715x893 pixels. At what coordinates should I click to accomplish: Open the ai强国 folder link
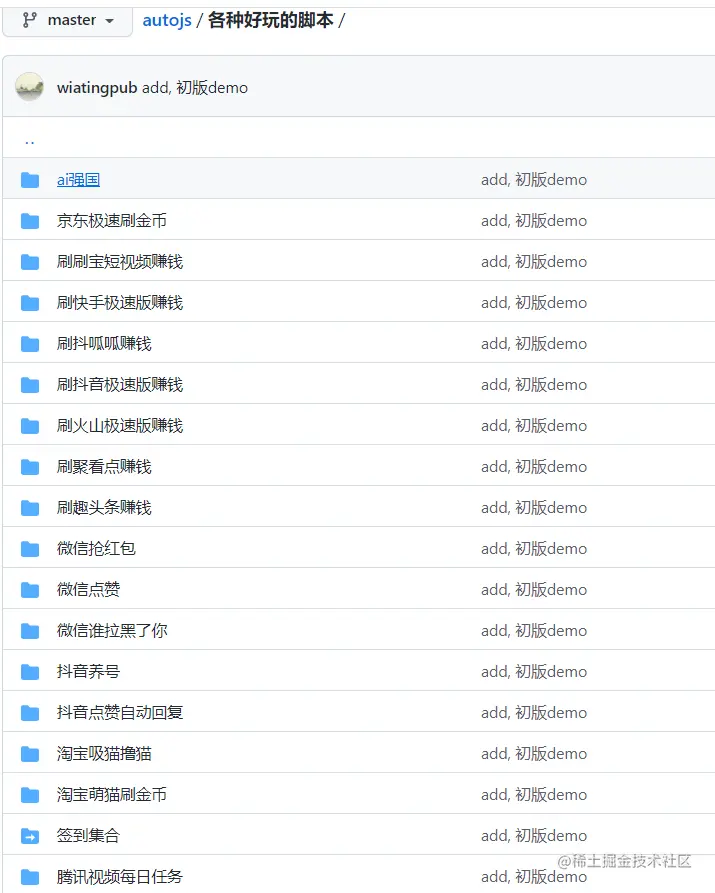(79, 180)
